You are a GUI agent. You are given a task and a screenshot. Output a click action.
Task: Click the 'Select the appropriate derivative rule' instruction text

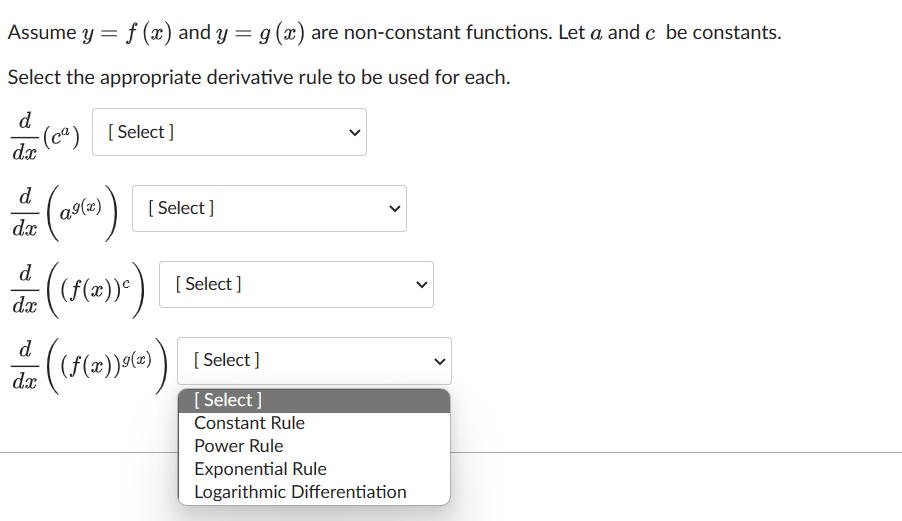[x=259, y=77]
